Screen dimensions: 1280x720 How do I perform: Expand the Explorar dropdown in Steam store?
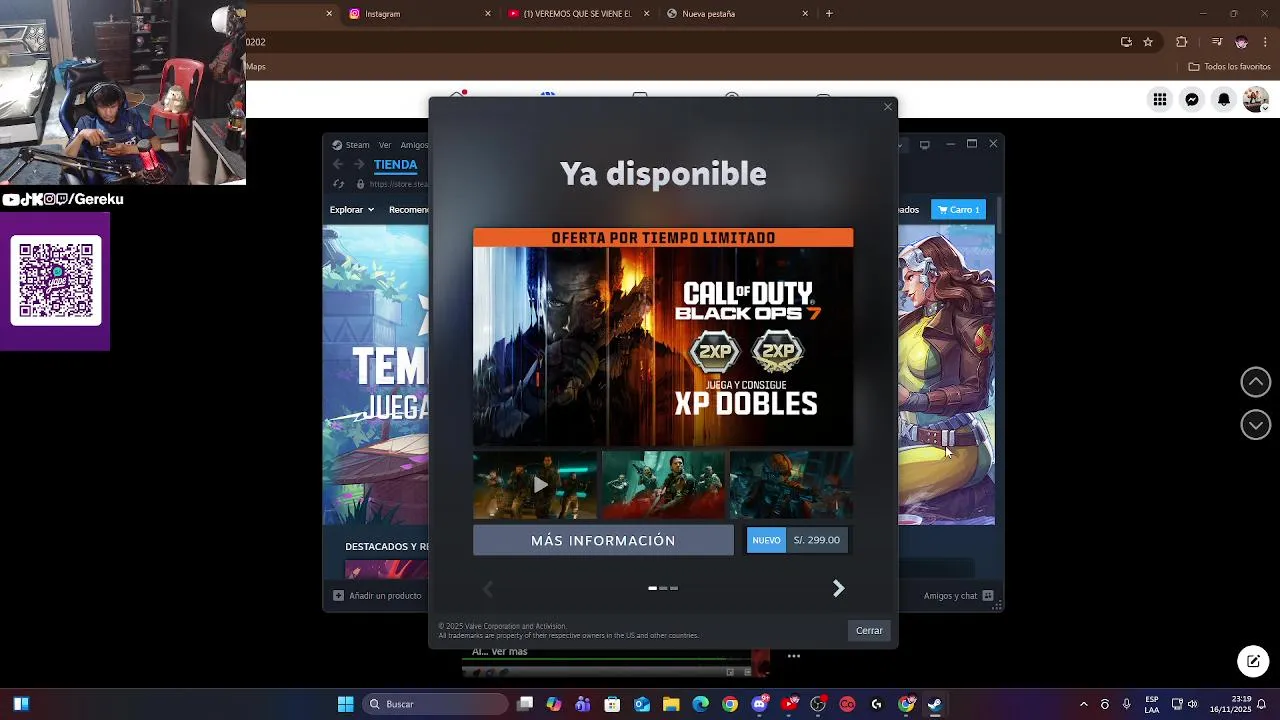[352, 210]
